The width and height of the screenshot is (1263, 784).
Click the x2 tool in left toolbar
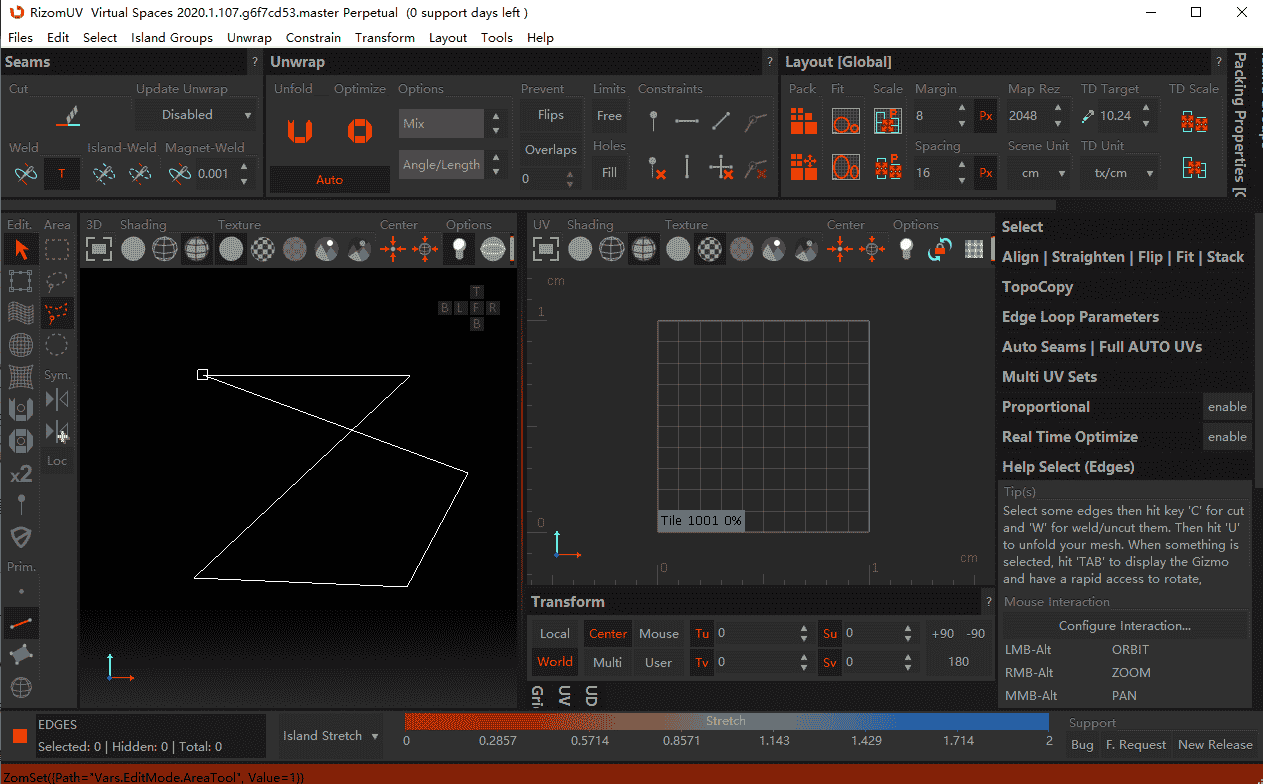[21, 474]
